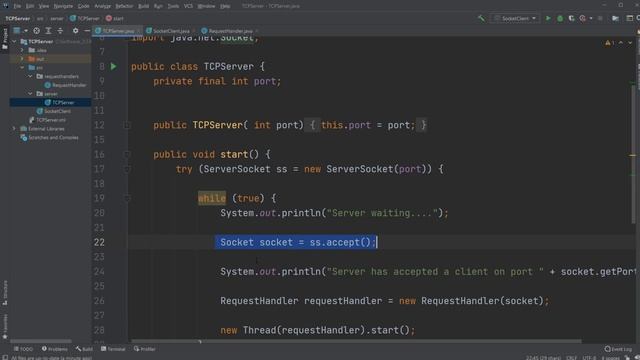The height and width of the screenshot is (360, 640).
Task: Click the warning indicator in editor corner
Action: [610, 43]
